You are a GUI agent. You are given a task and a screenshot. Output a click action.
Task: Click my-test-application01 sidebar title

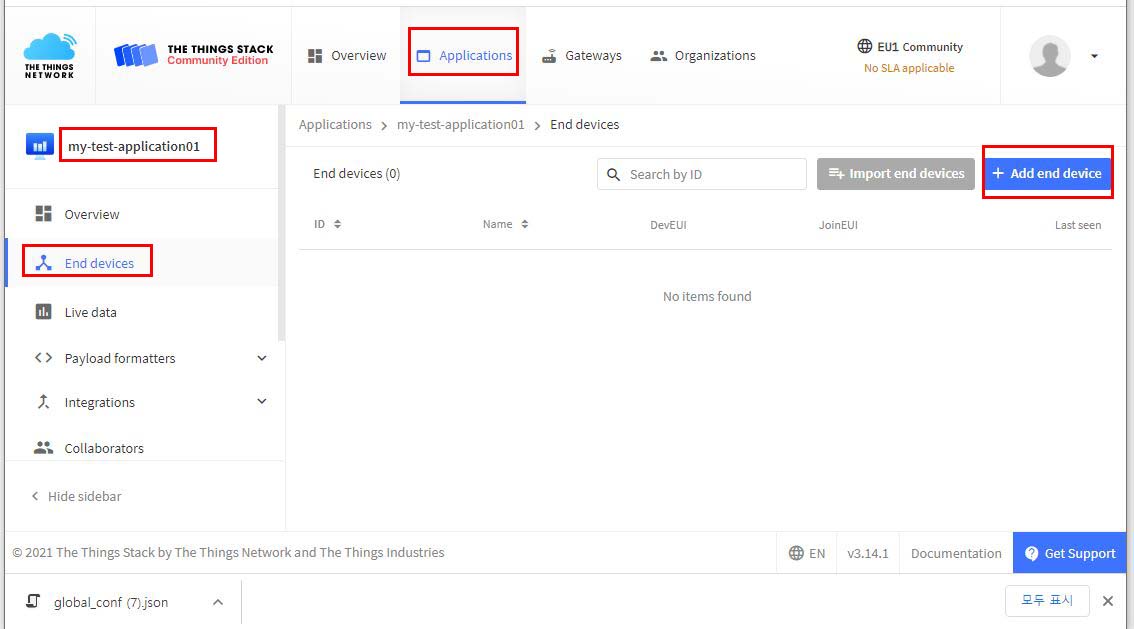pyautogui.click(x=134, y=146)
